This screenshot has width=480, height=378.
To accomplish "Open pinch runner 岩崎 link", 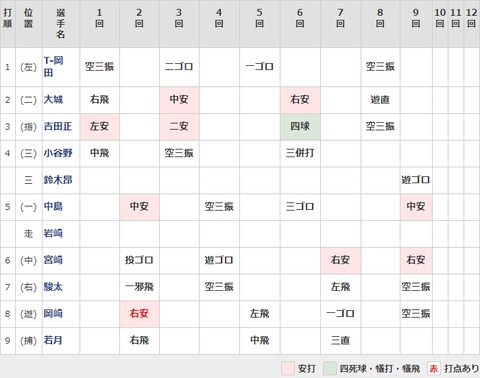I will (53, 233).
